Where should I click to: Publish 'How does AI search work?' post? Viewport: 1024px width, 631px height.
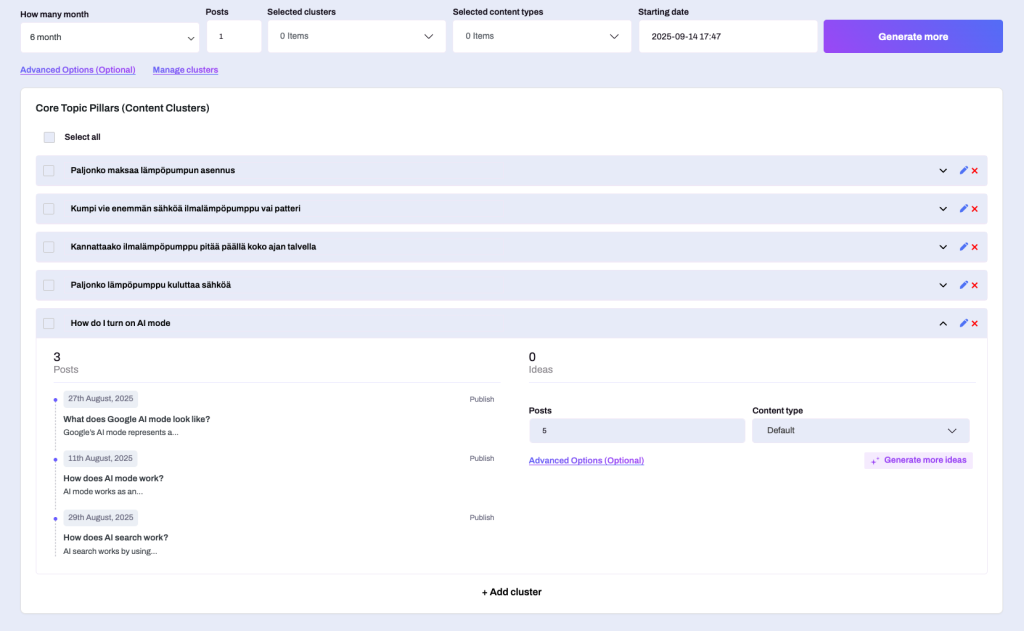[x=482, y=517]
